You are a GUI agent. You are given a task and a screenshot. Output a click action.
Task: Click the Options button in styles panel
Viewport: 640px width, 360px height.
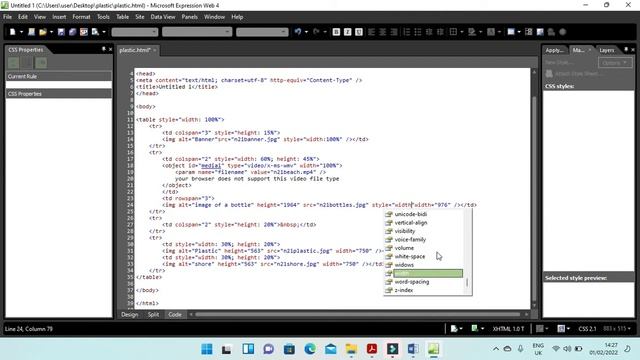(615, 62)
